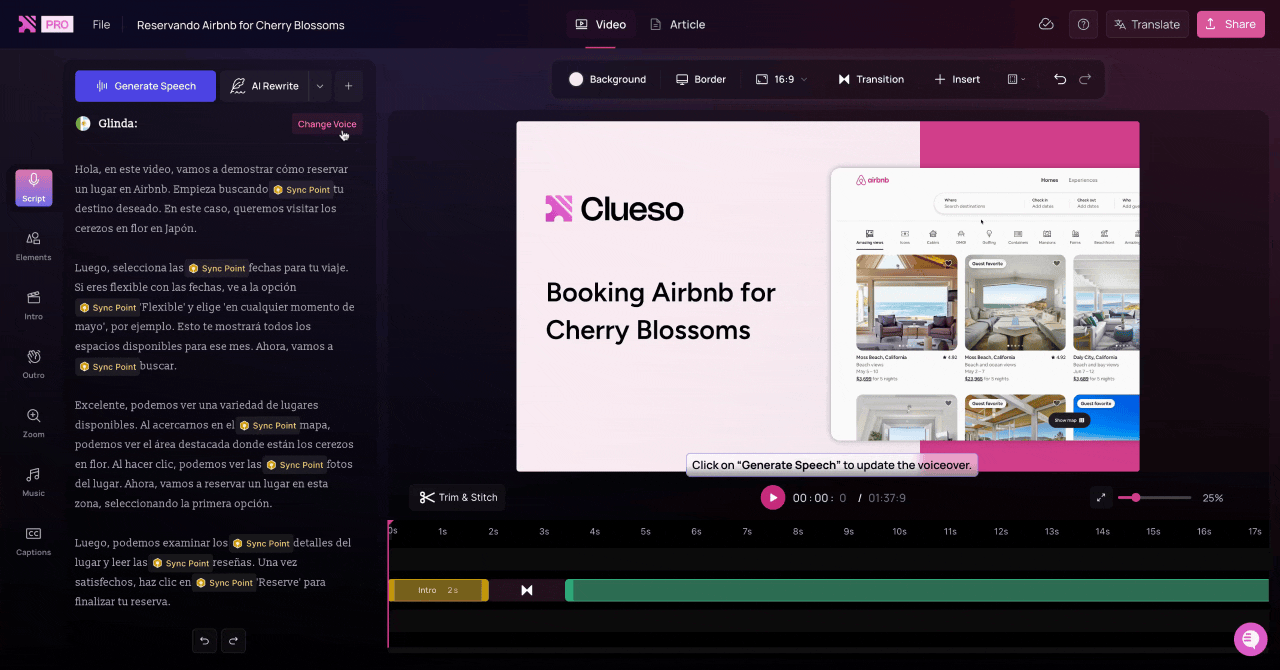
Task: Open the Script sidebar panel
Action: 34,187
